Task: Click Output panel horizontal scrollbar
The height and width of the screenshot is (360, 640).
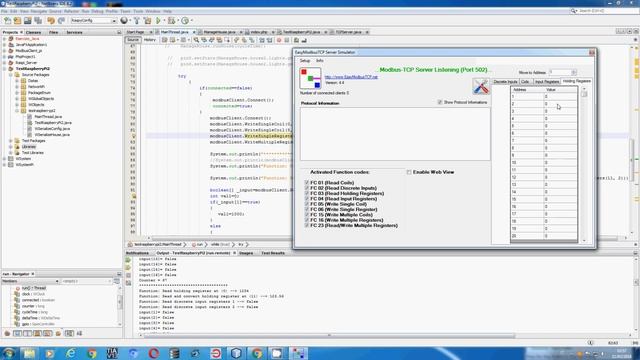Action: (x=328, y=336)
